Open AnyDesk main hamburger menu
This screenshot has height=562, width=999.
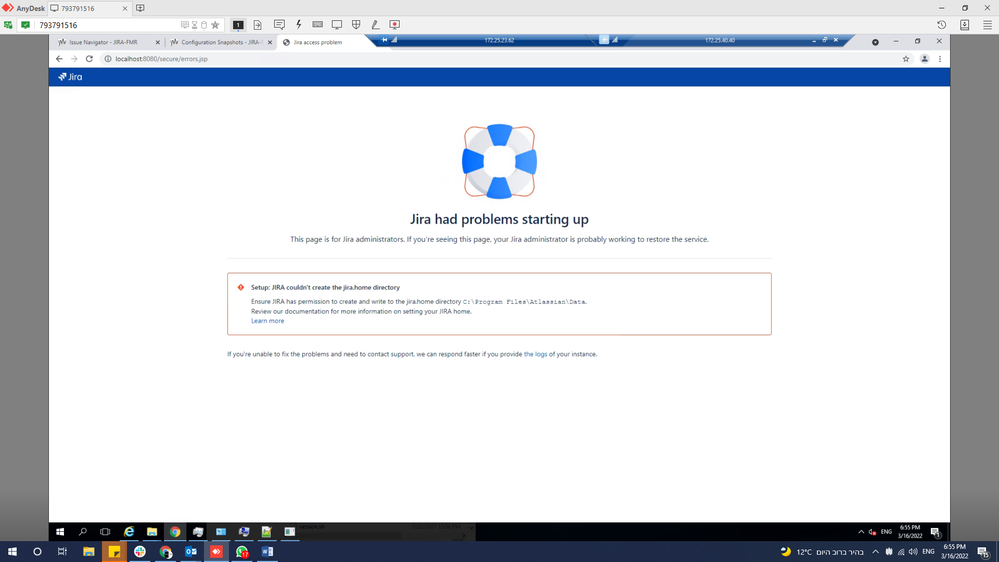[987, 25]
